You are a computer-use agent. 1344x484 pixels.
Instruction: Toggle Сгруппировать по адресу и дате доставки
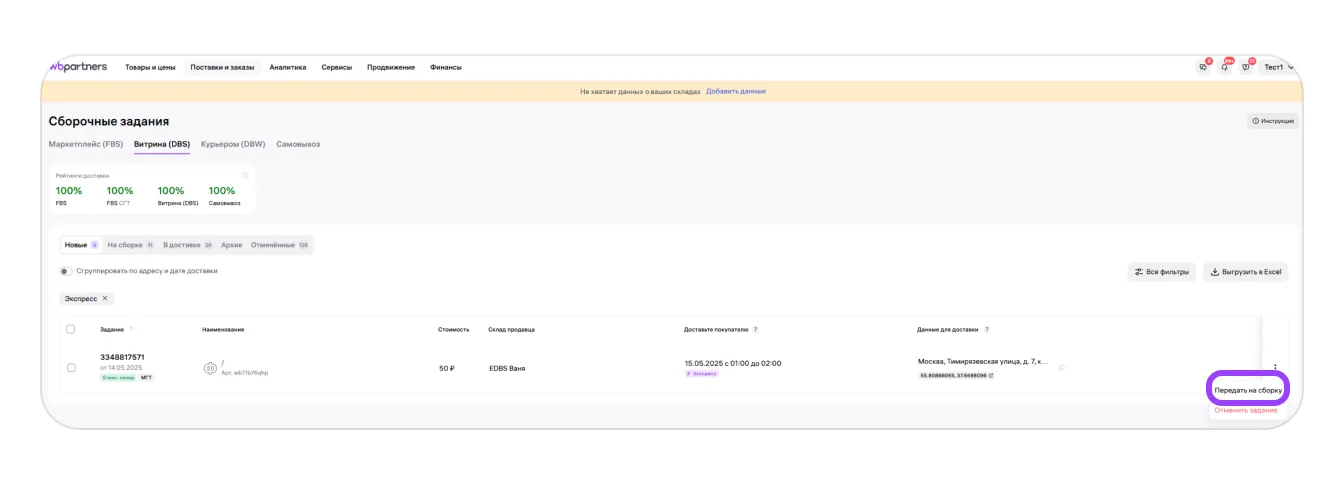[66, 271]
